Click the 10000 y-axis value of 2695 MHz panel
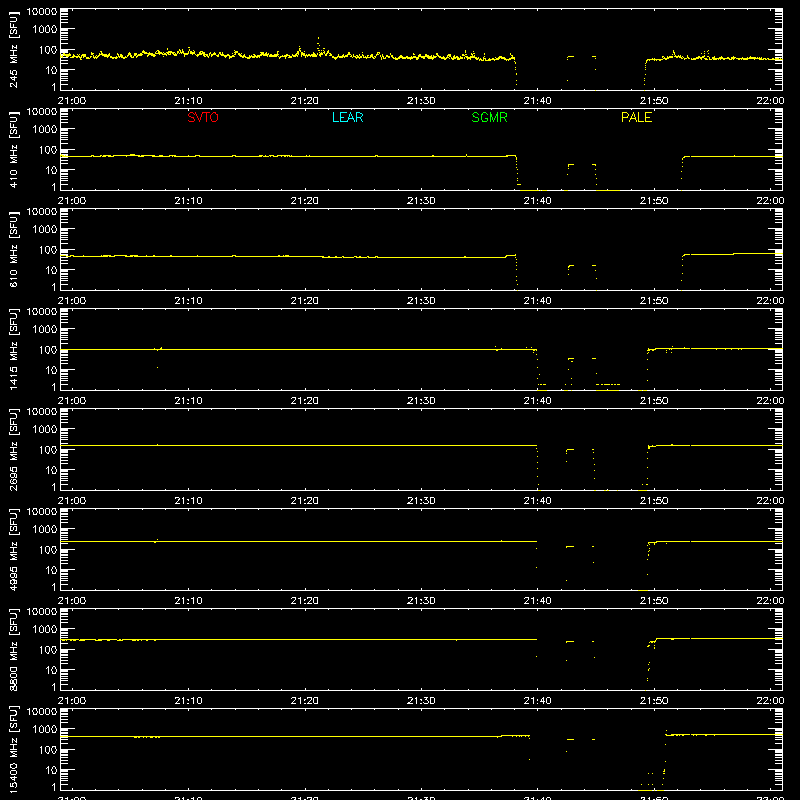The width and height of the screenshot is (800, 800). coord(42,412)
